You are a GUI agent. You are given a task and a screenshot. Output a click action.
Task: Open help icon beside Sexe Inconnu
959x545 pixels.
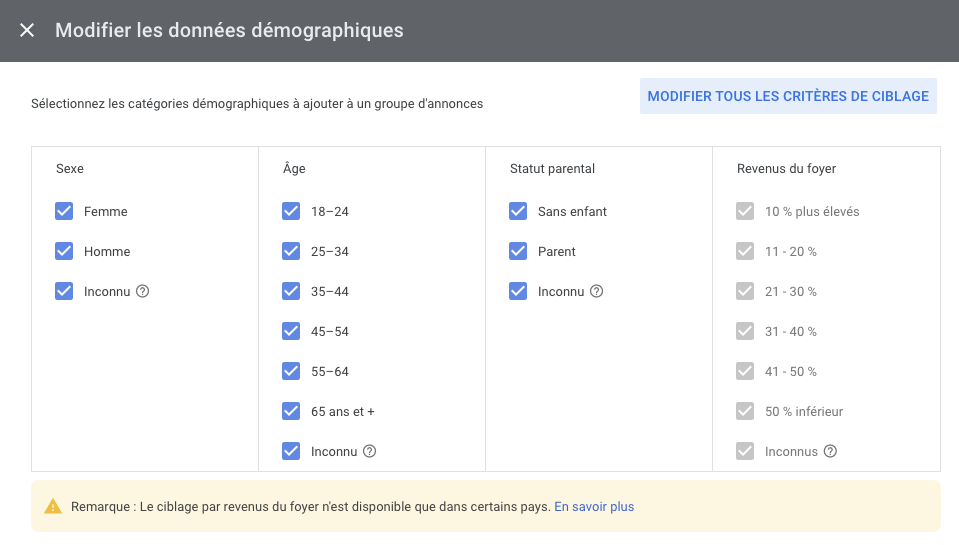click(143, 291)
